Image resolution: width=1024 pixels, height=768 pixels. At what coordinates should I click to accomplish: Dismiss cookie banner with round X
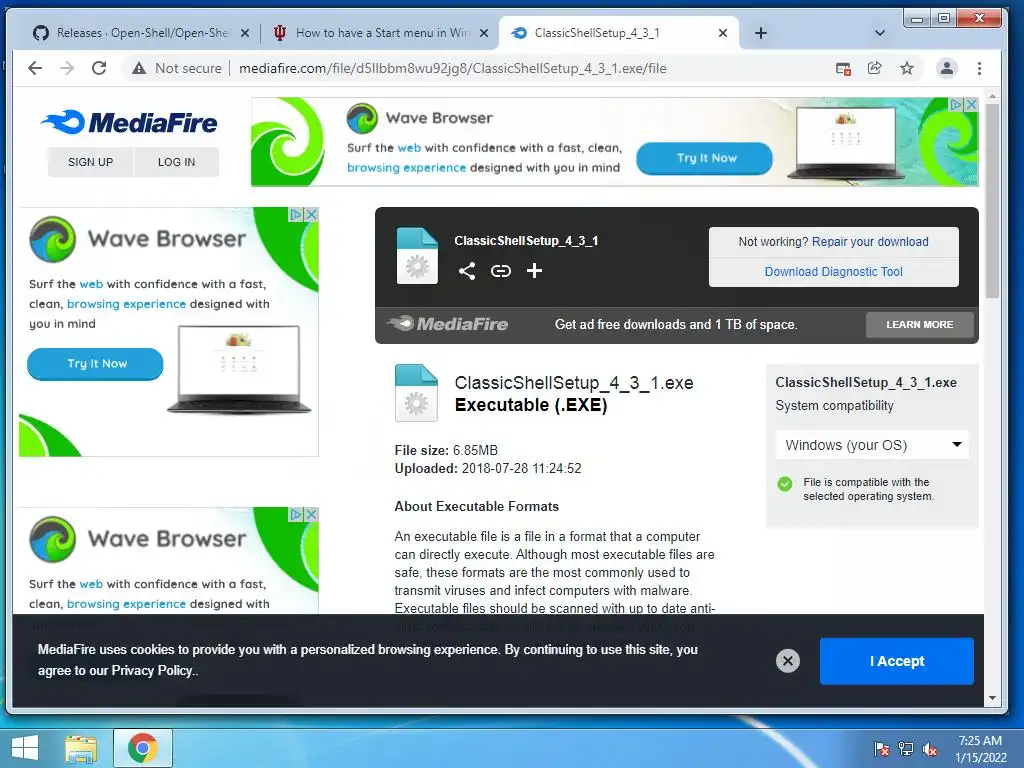point(788,661)
